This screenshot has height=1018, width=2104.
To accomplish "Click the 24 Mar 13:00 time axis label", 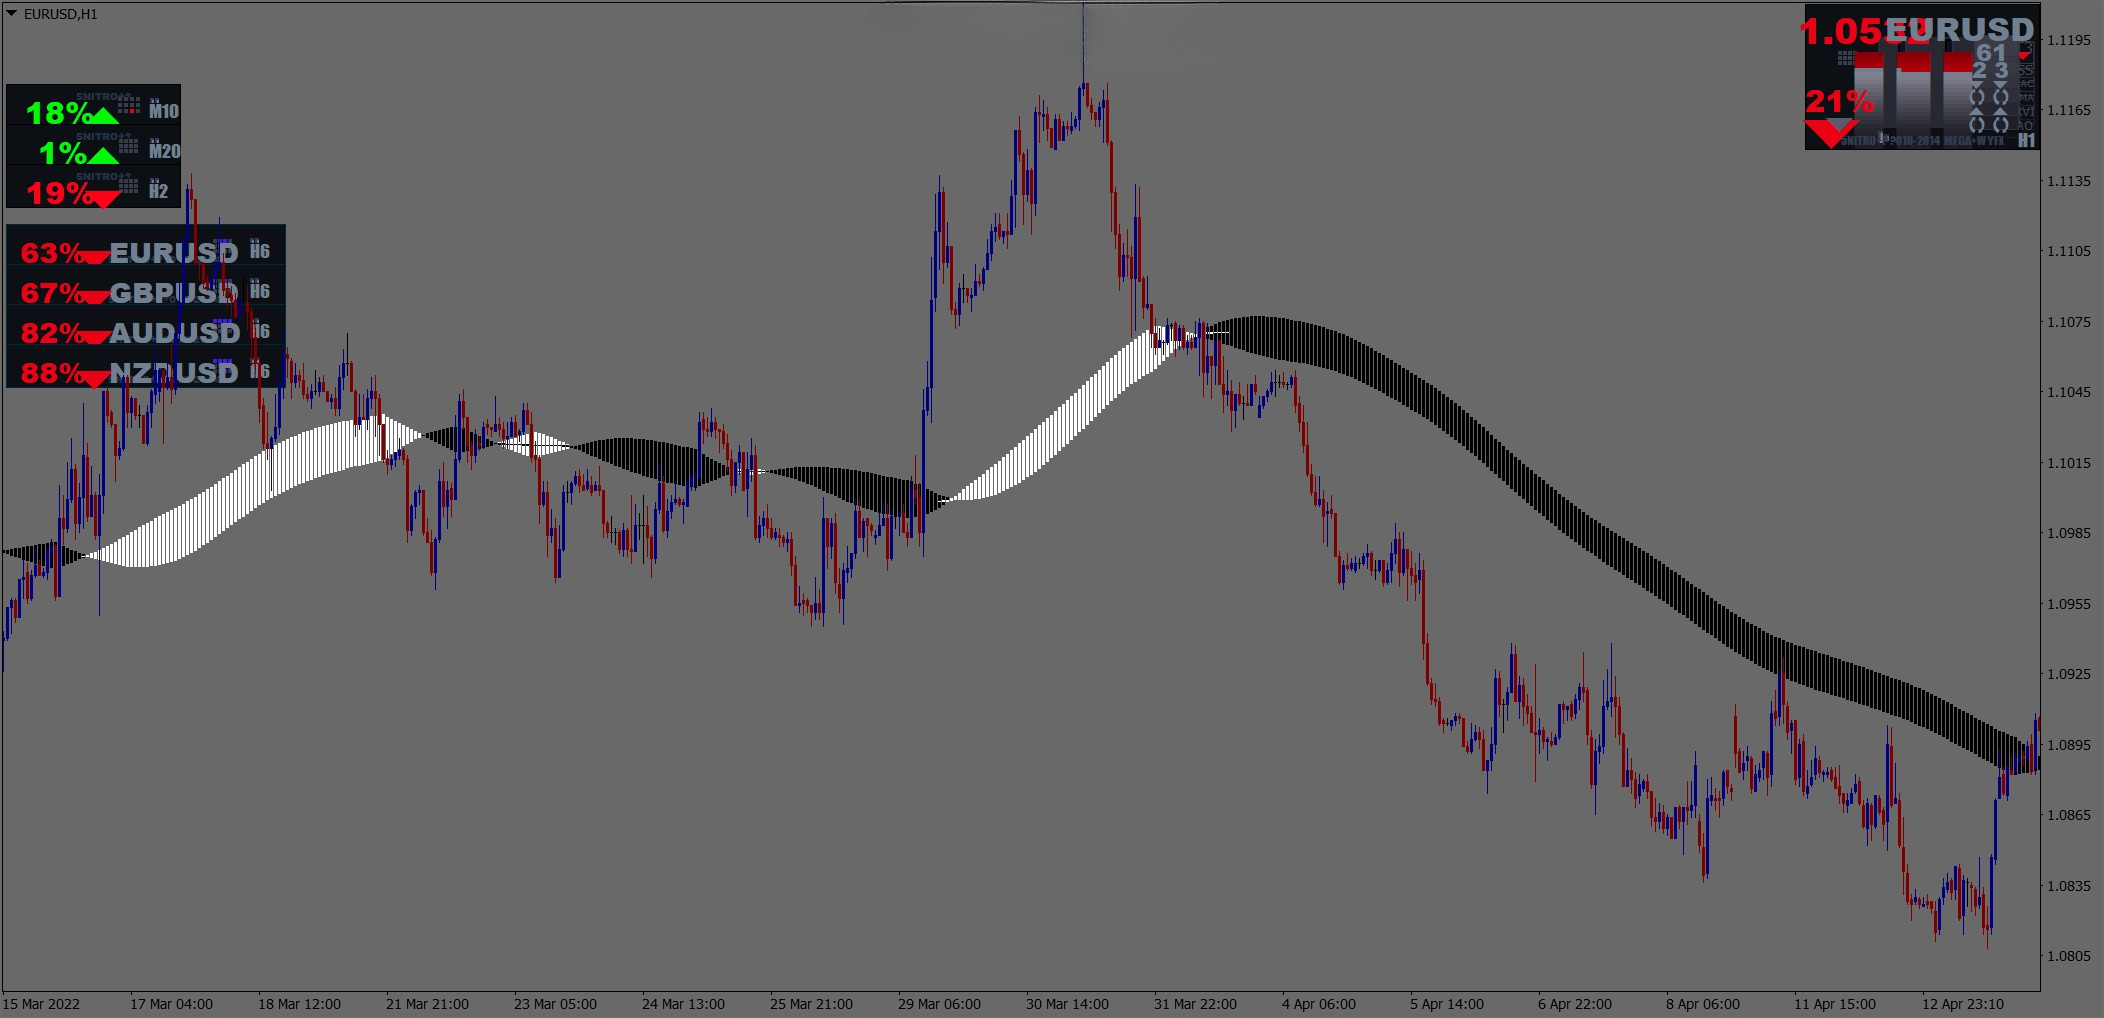I will point(683,1004).
